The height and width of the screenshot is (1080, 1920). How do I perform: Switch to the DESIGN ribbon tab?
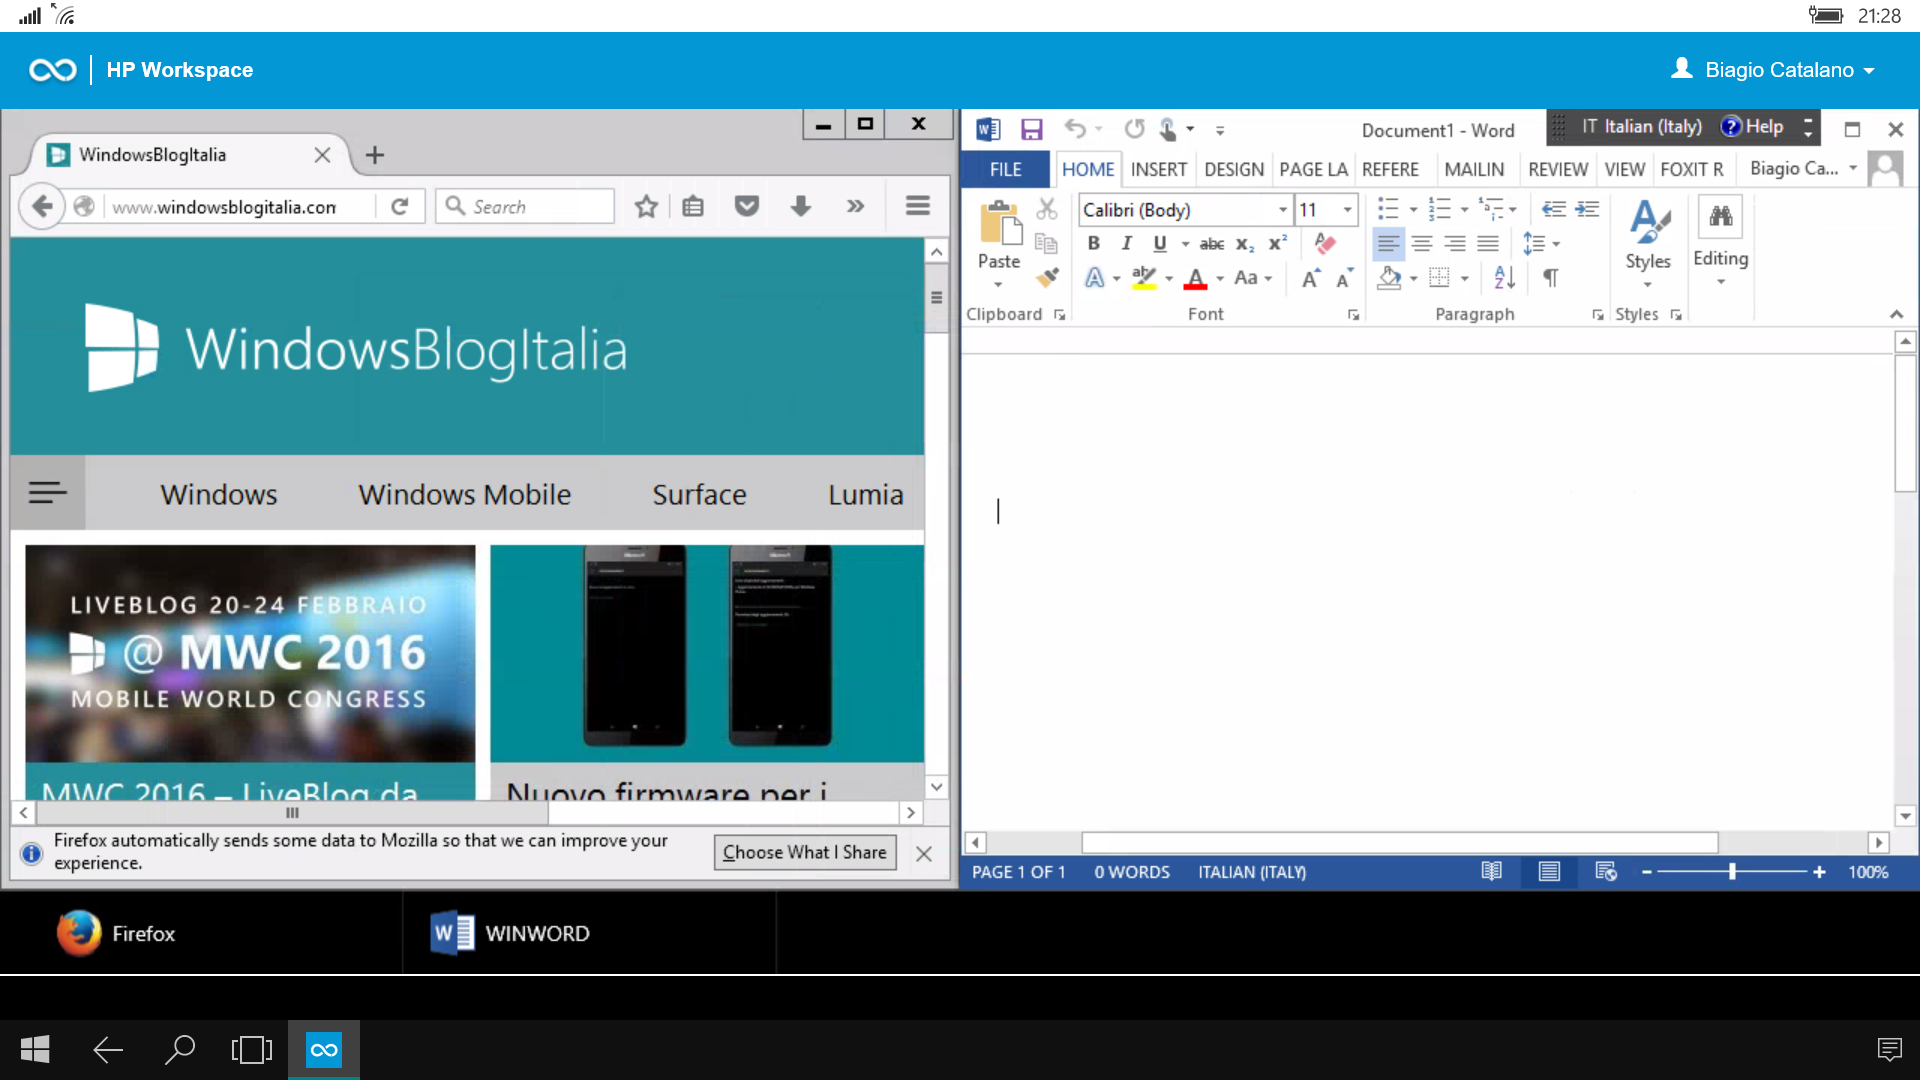coord(1234,169)
